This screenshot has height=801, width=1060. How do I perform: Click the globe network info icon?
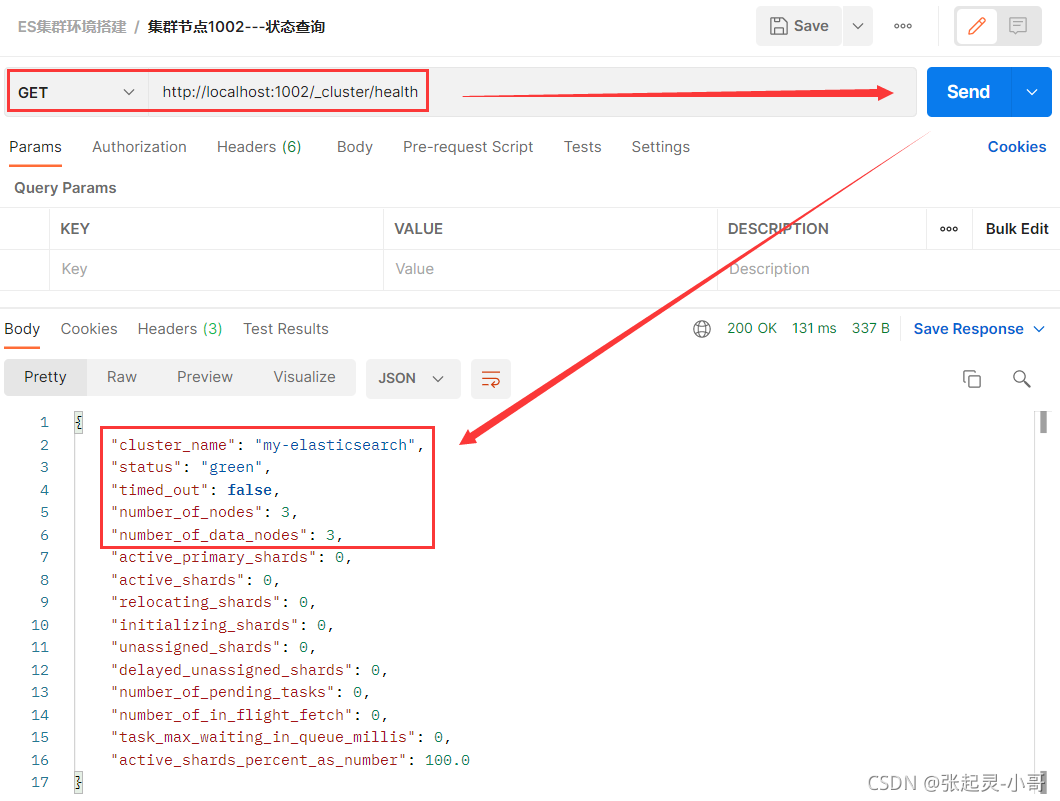702,329
